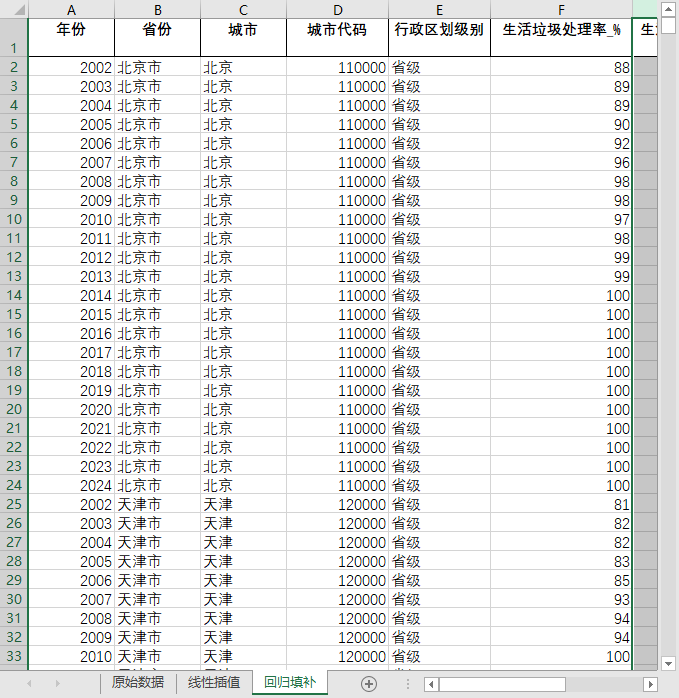
Task: Select column A header
Action: (71, 9)
